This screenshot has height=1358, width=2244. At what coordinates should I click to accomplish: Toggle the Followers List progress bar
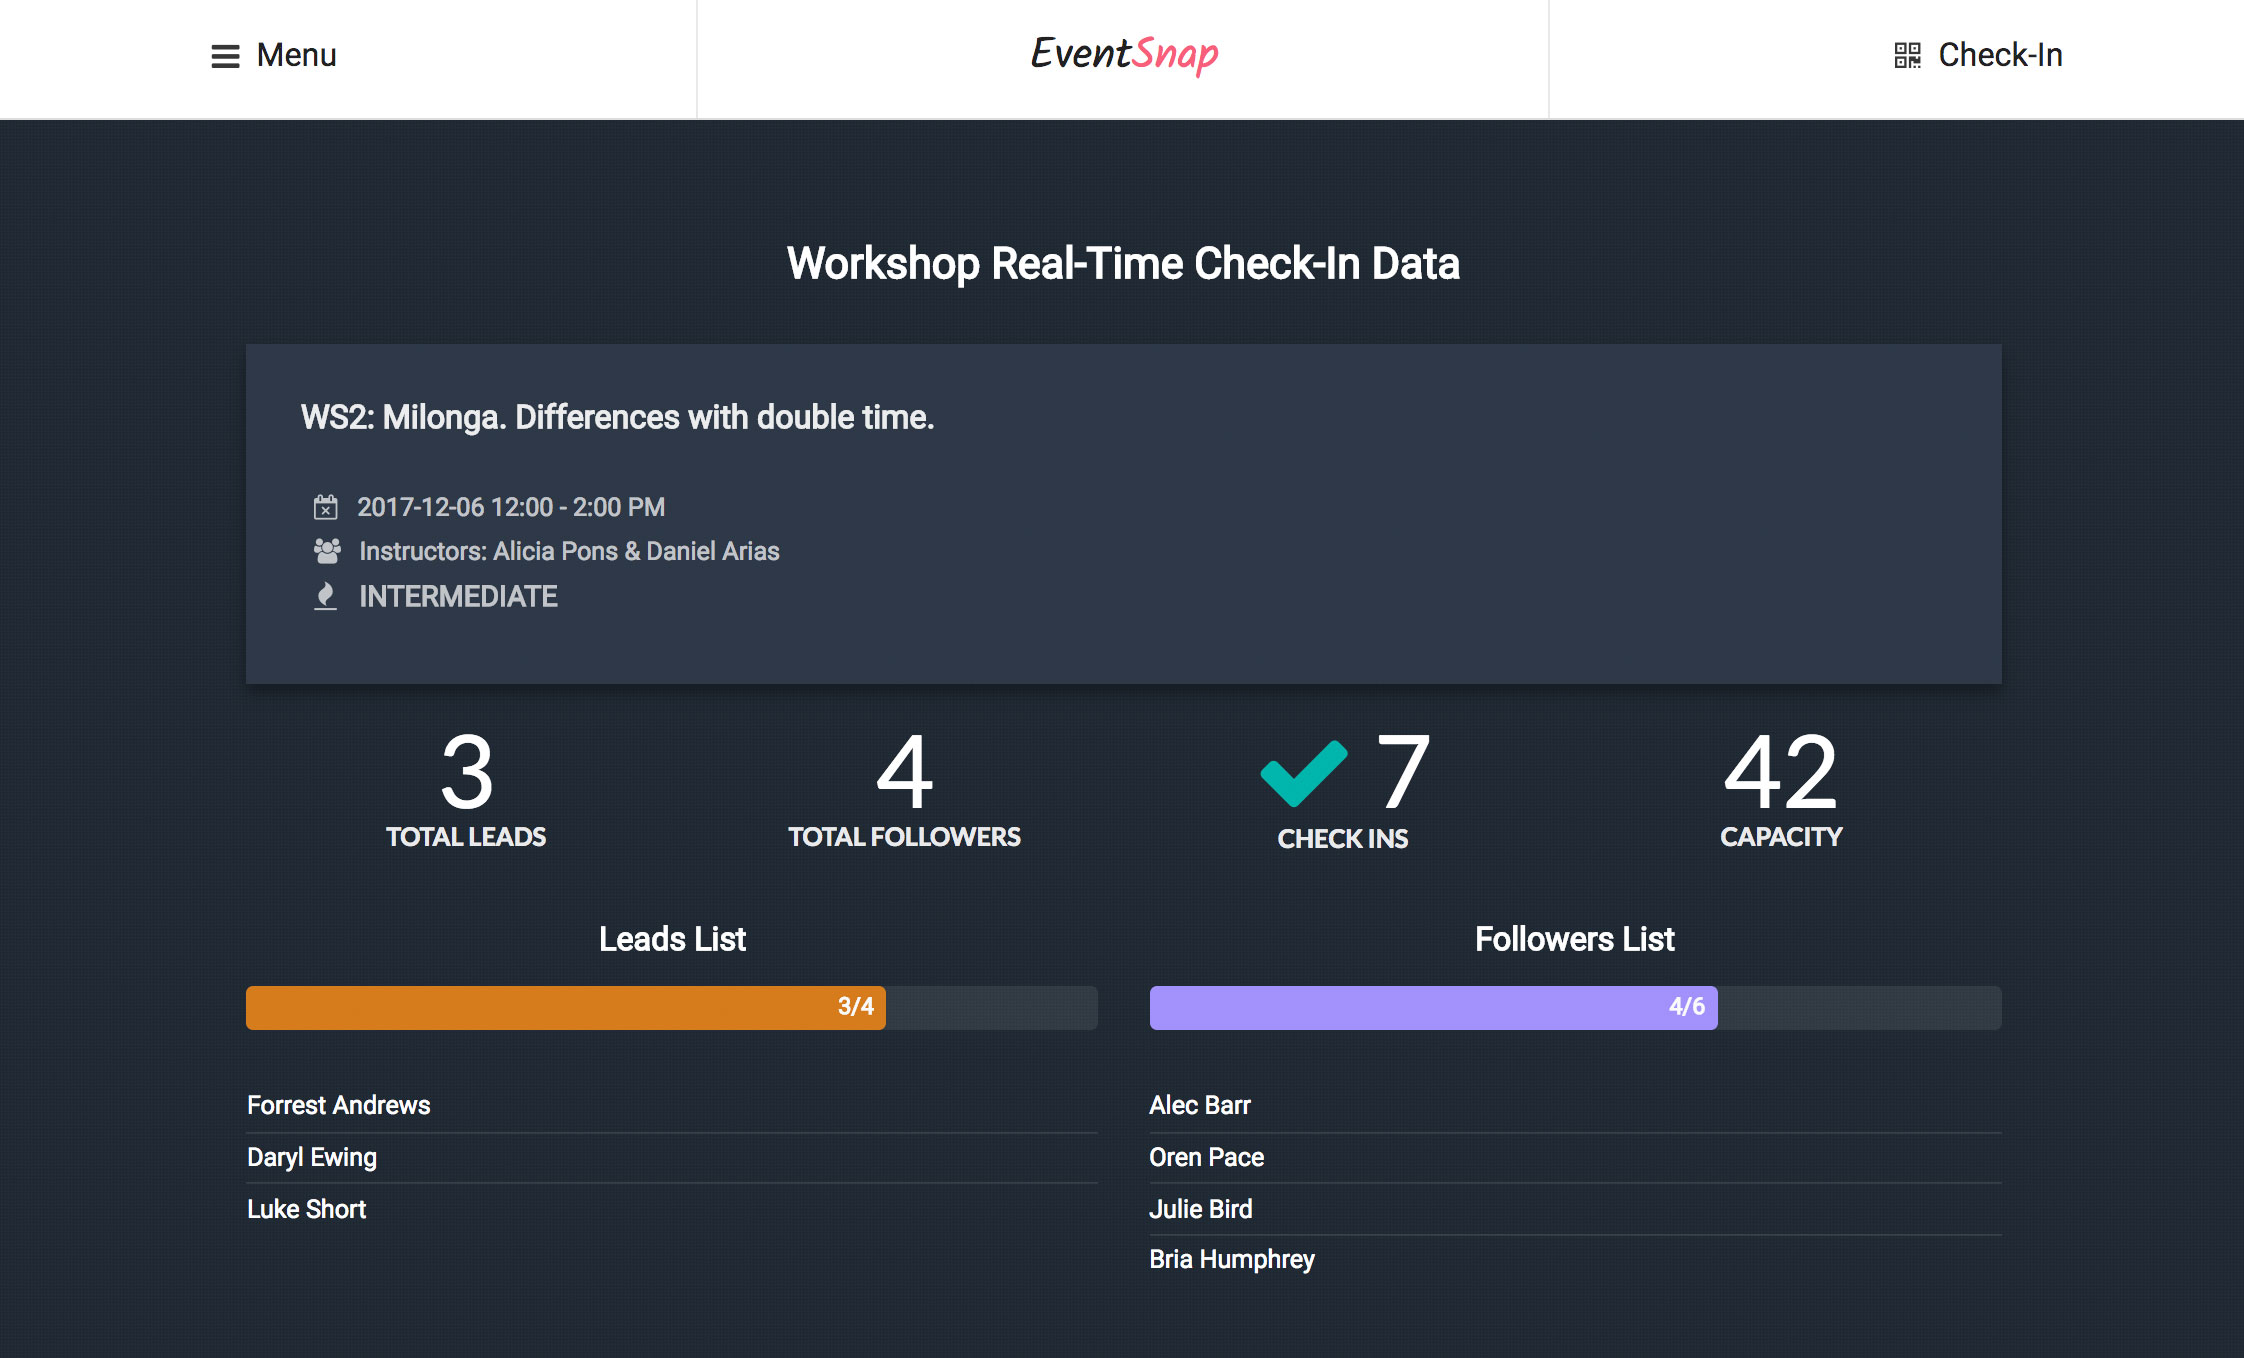[x=1572, y=1007]
